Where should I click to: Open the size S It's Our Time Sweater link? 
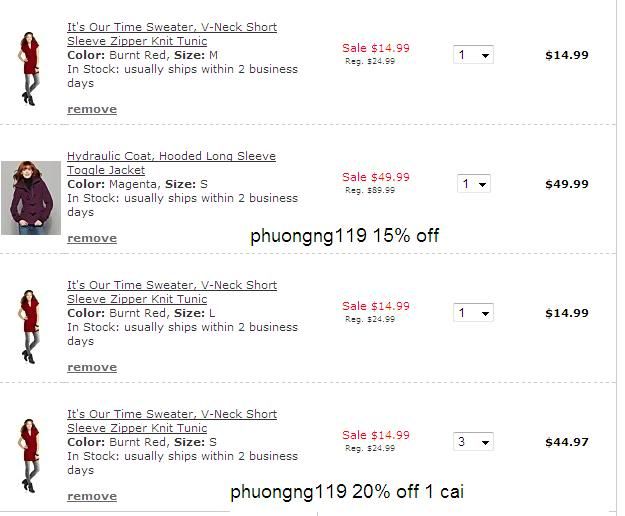click(x=171, y=421)
